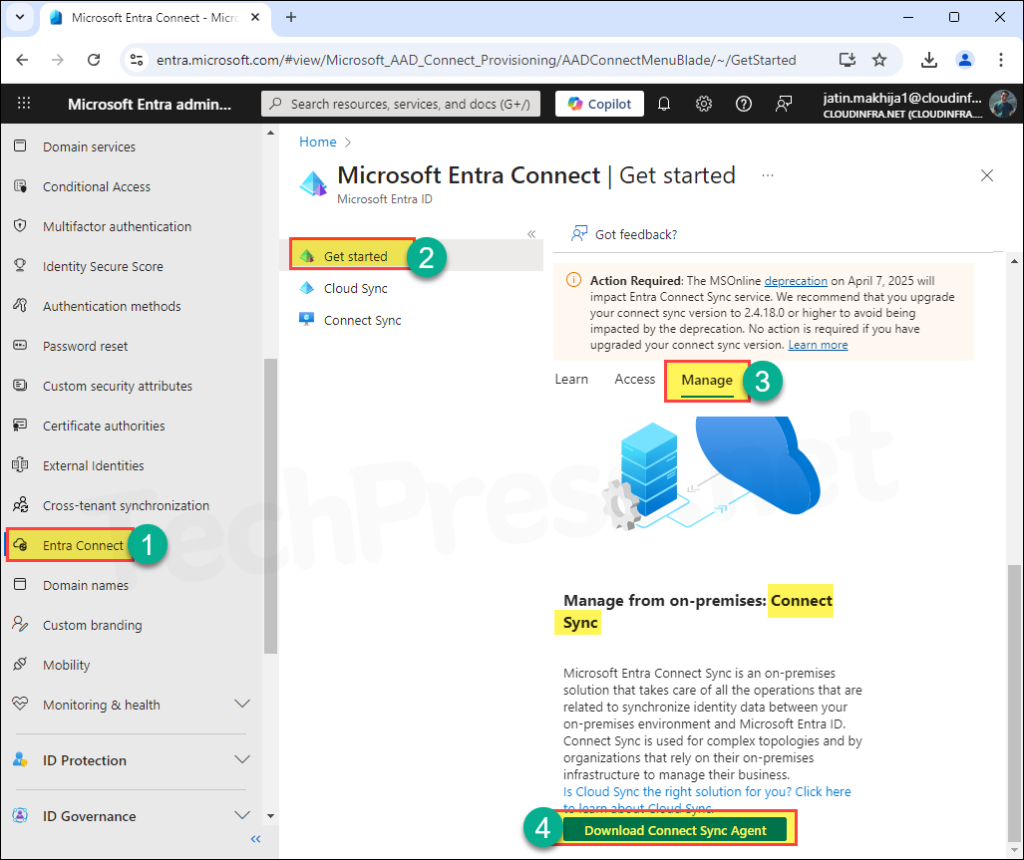The height and width of the screenshot is (860, 1024).
Task: Click Download Connect Sync Agent button
Action: [675, 830]
